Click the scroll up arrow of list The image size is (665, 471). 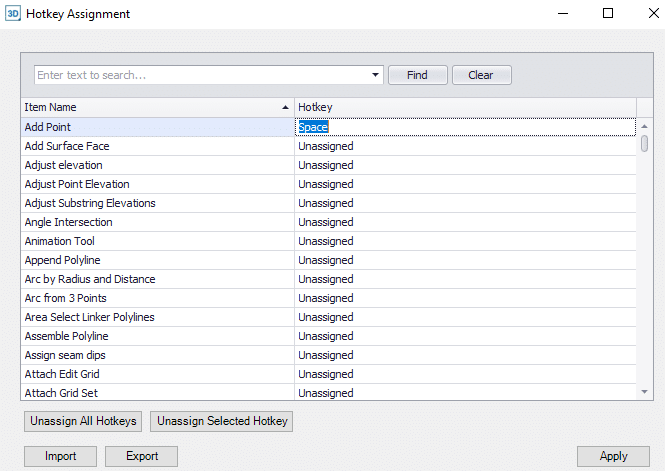pyautogui.click(x=644, y=126)
